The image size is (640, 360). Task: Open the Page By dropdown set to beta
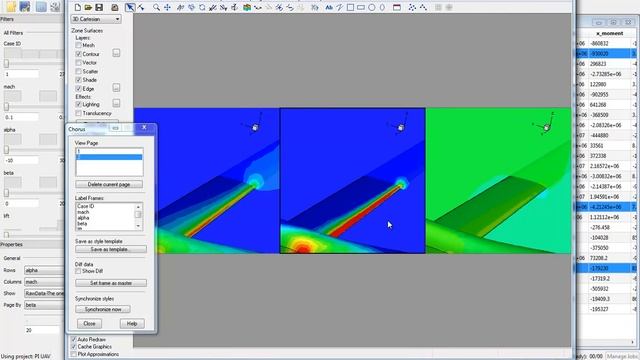(44, 305)
